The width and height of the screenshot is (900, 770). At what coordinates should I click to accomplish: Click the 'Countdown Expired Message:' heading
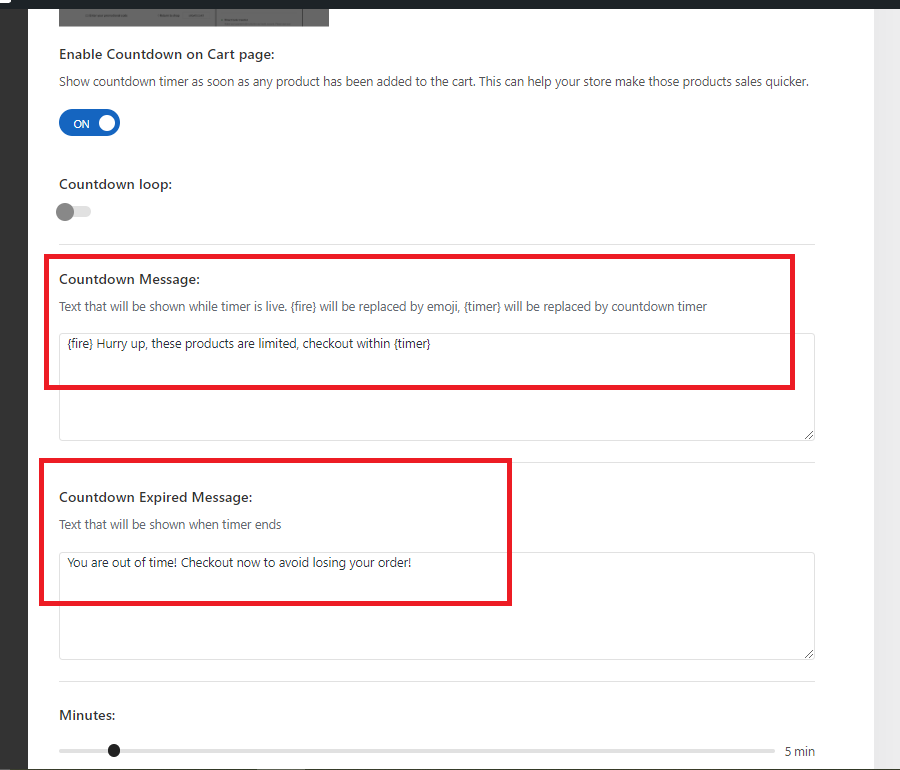point(156,497)
